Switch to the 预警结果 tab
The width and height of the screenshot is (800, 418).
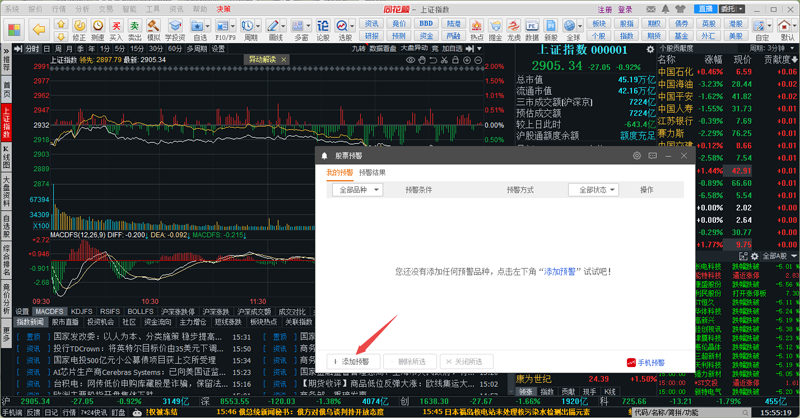tap(373, 173)
